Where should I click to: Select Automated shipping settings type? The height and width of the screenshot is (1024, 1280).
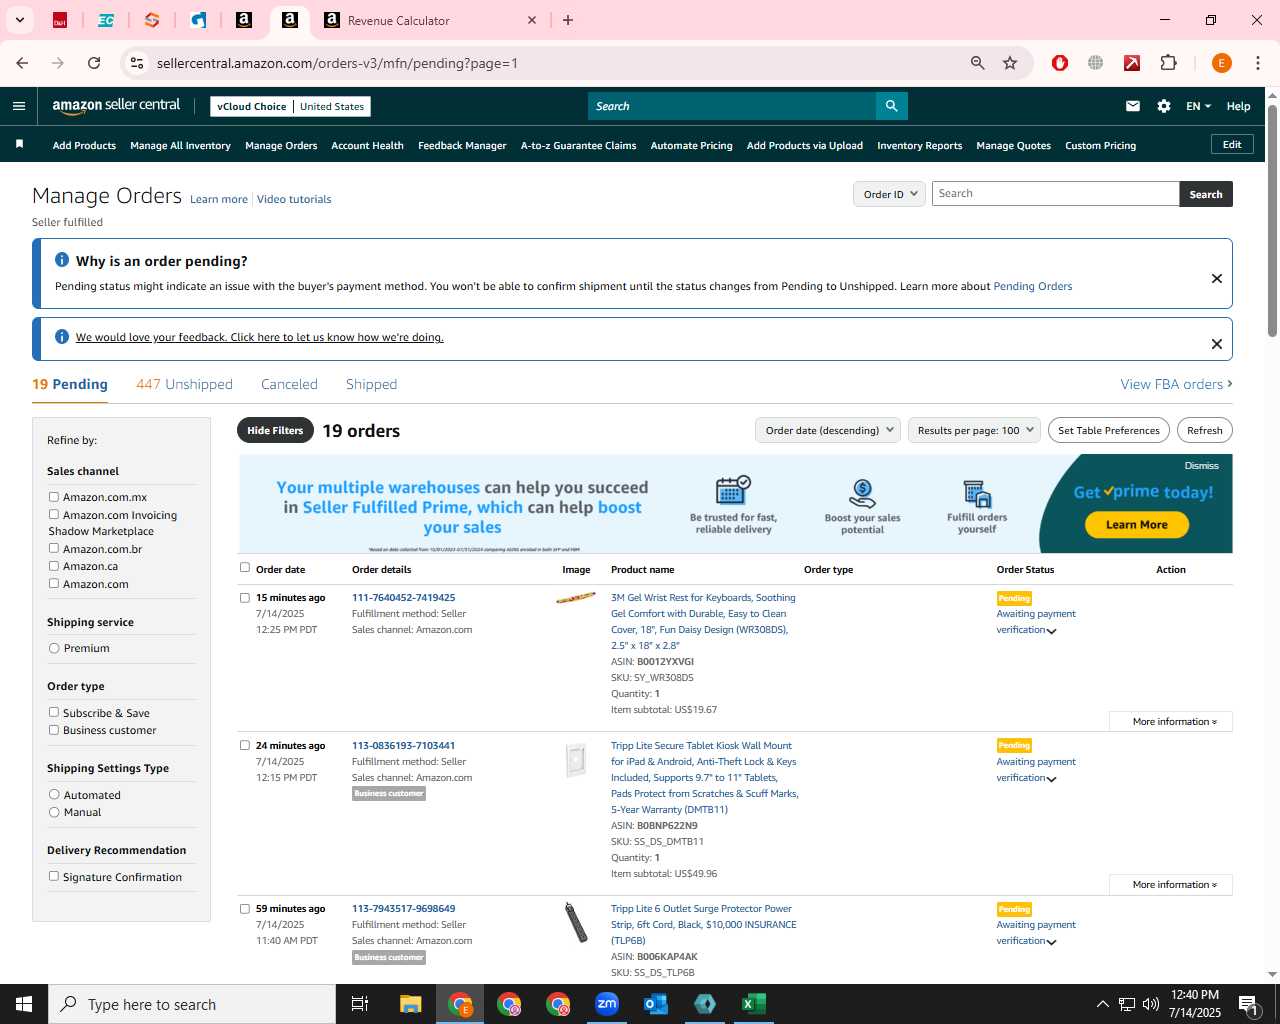coord(54,794)
